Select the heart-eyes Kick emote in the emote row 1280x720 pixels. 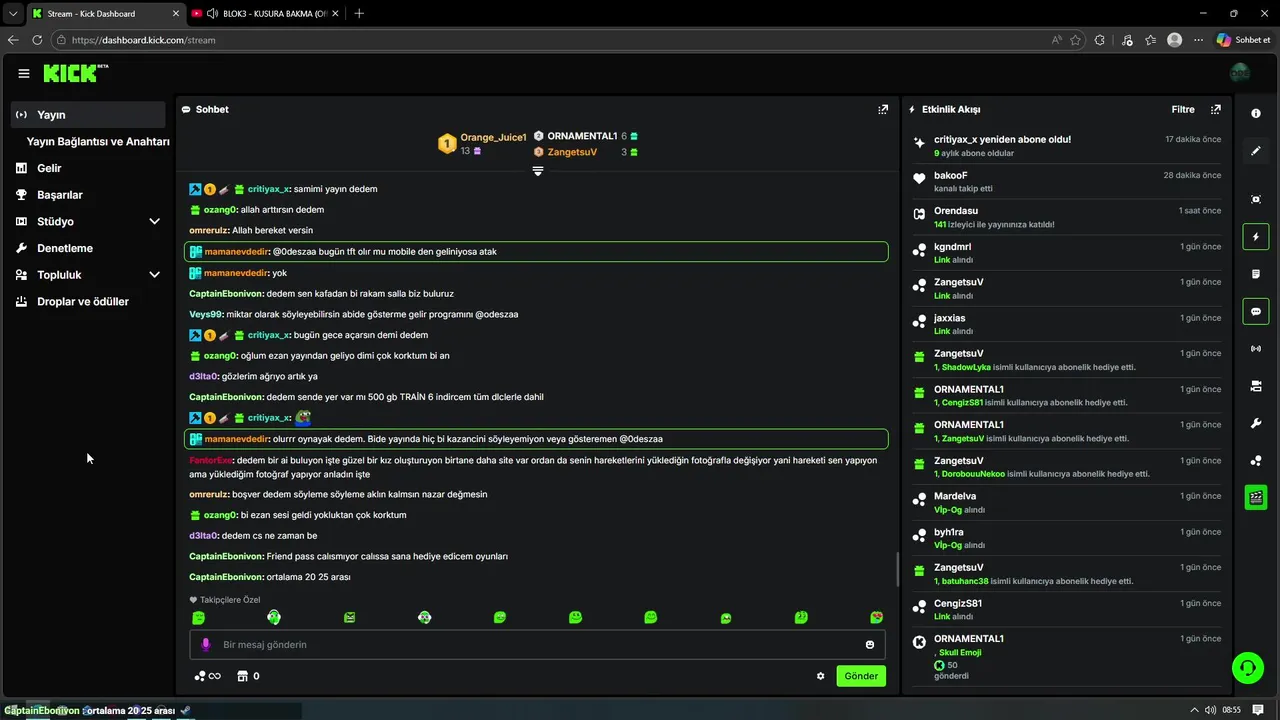click(877, 617)
